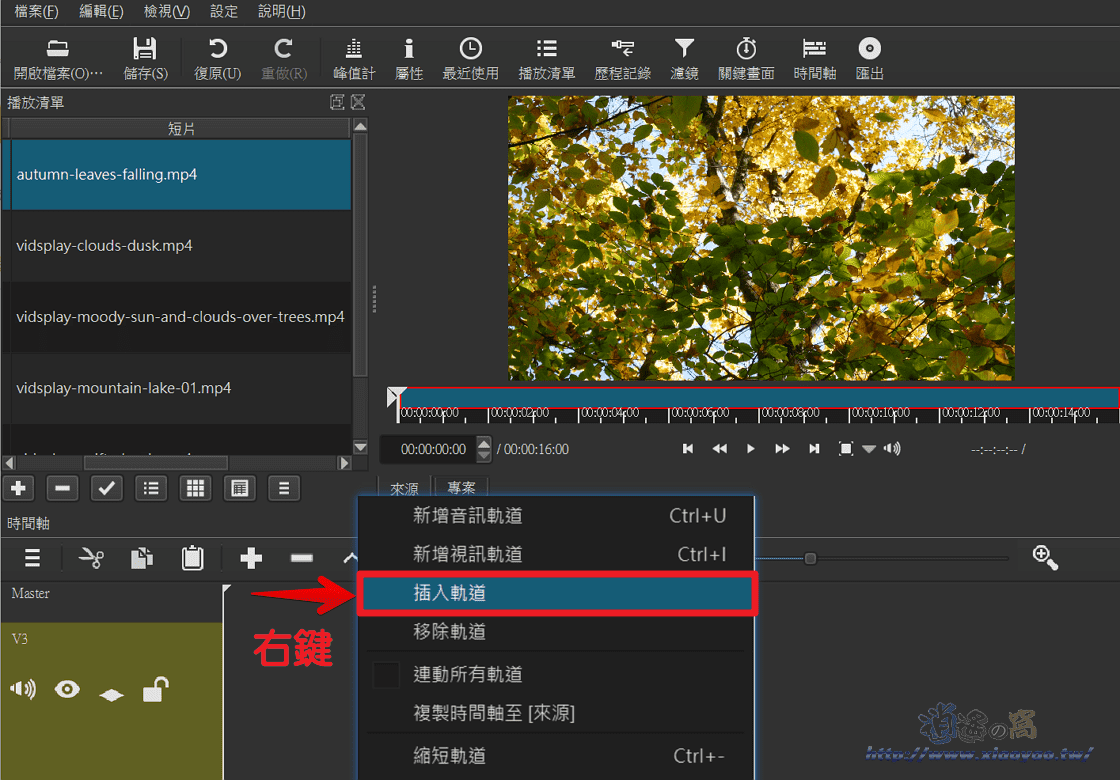Click the timeline cut scissors icon
Image resolution: width=1120 pixels, height=780 pixels.
coord(91,558)
